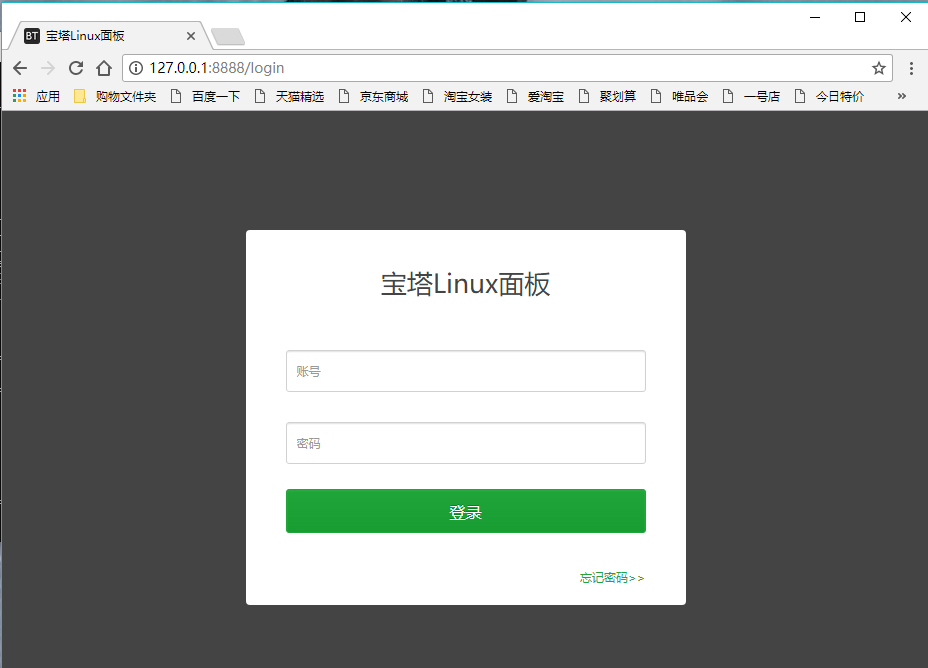
Task: Close the 宝塔Linux面板 tab
Action: [191, 36]
